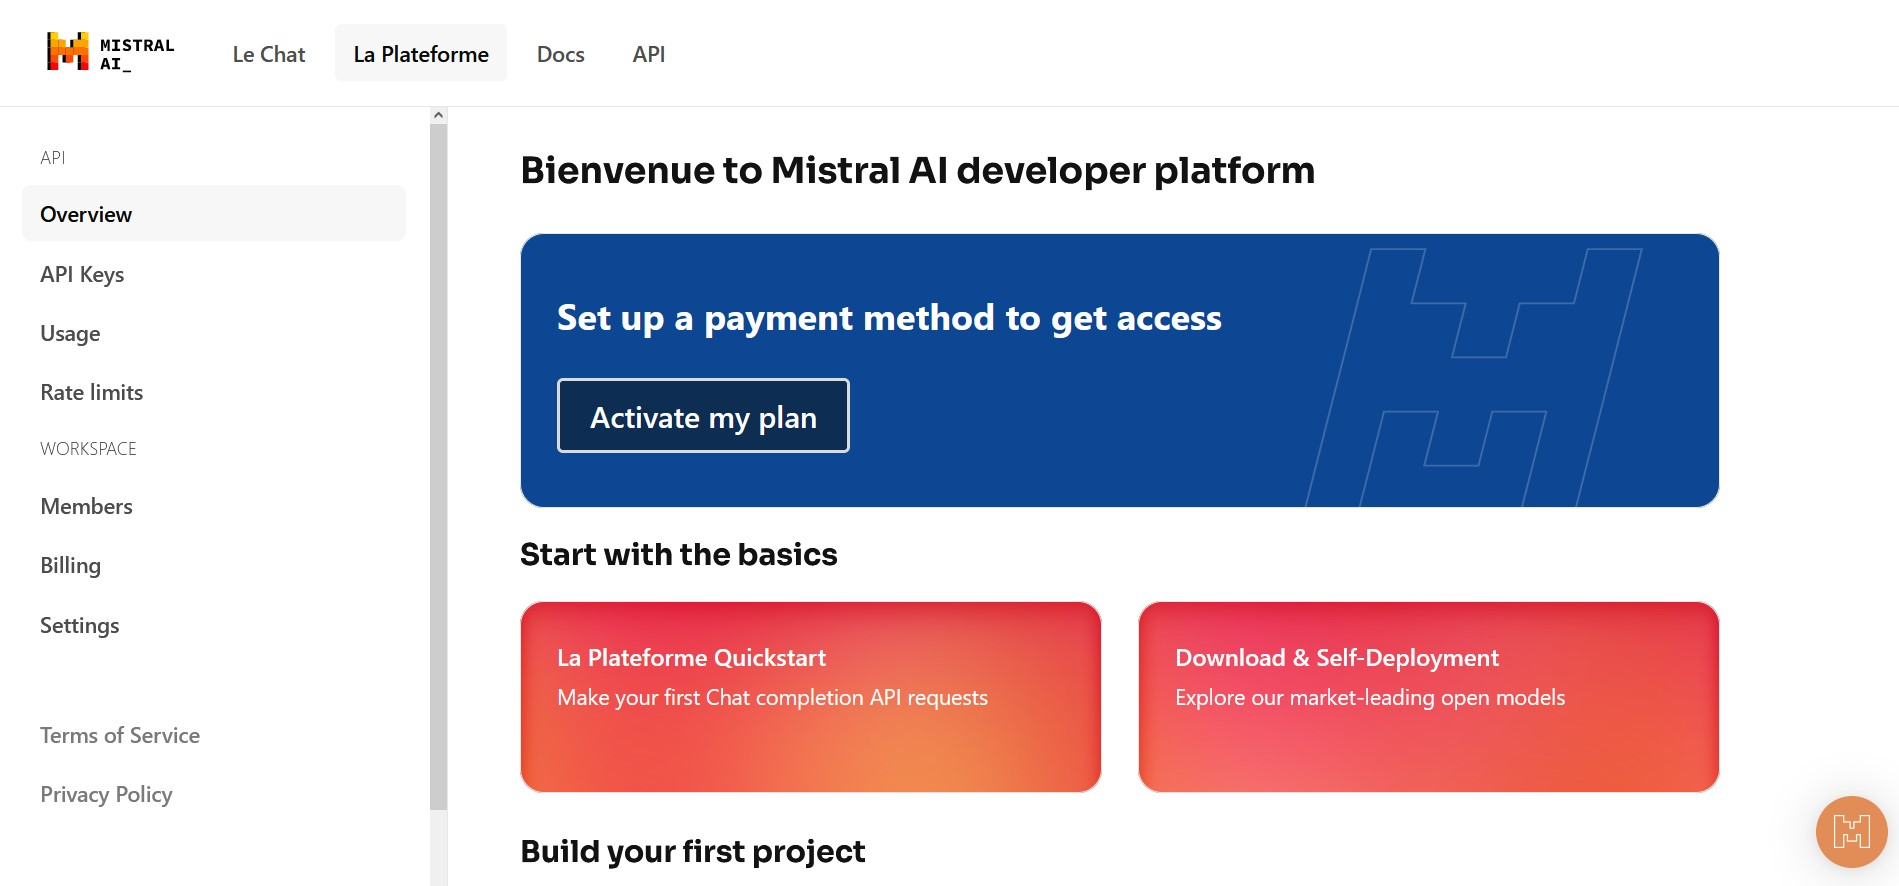This screenshot has width=1899, height=886.
Task: Click the 'Build your first project' heading
Action: [693, 851]
